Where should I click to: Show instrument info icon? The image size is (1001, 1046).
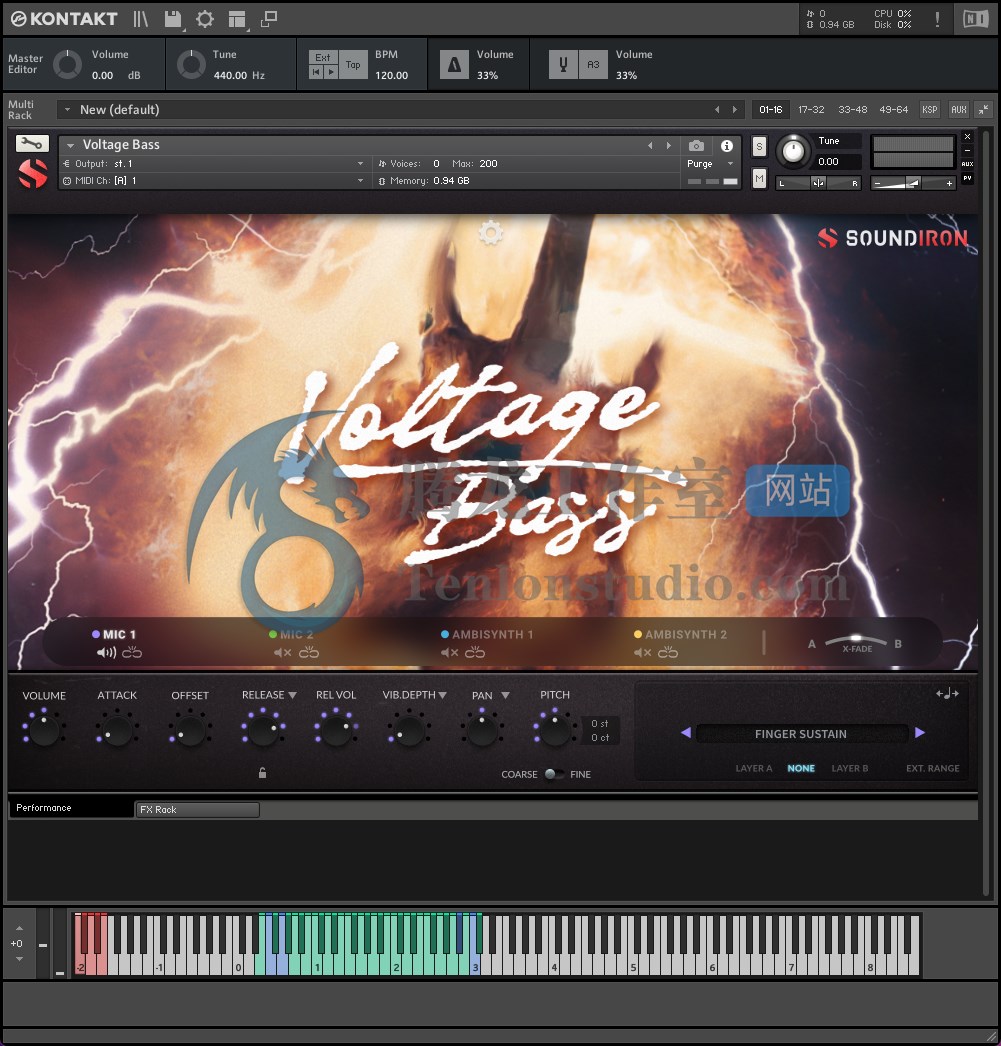(727, 145)
